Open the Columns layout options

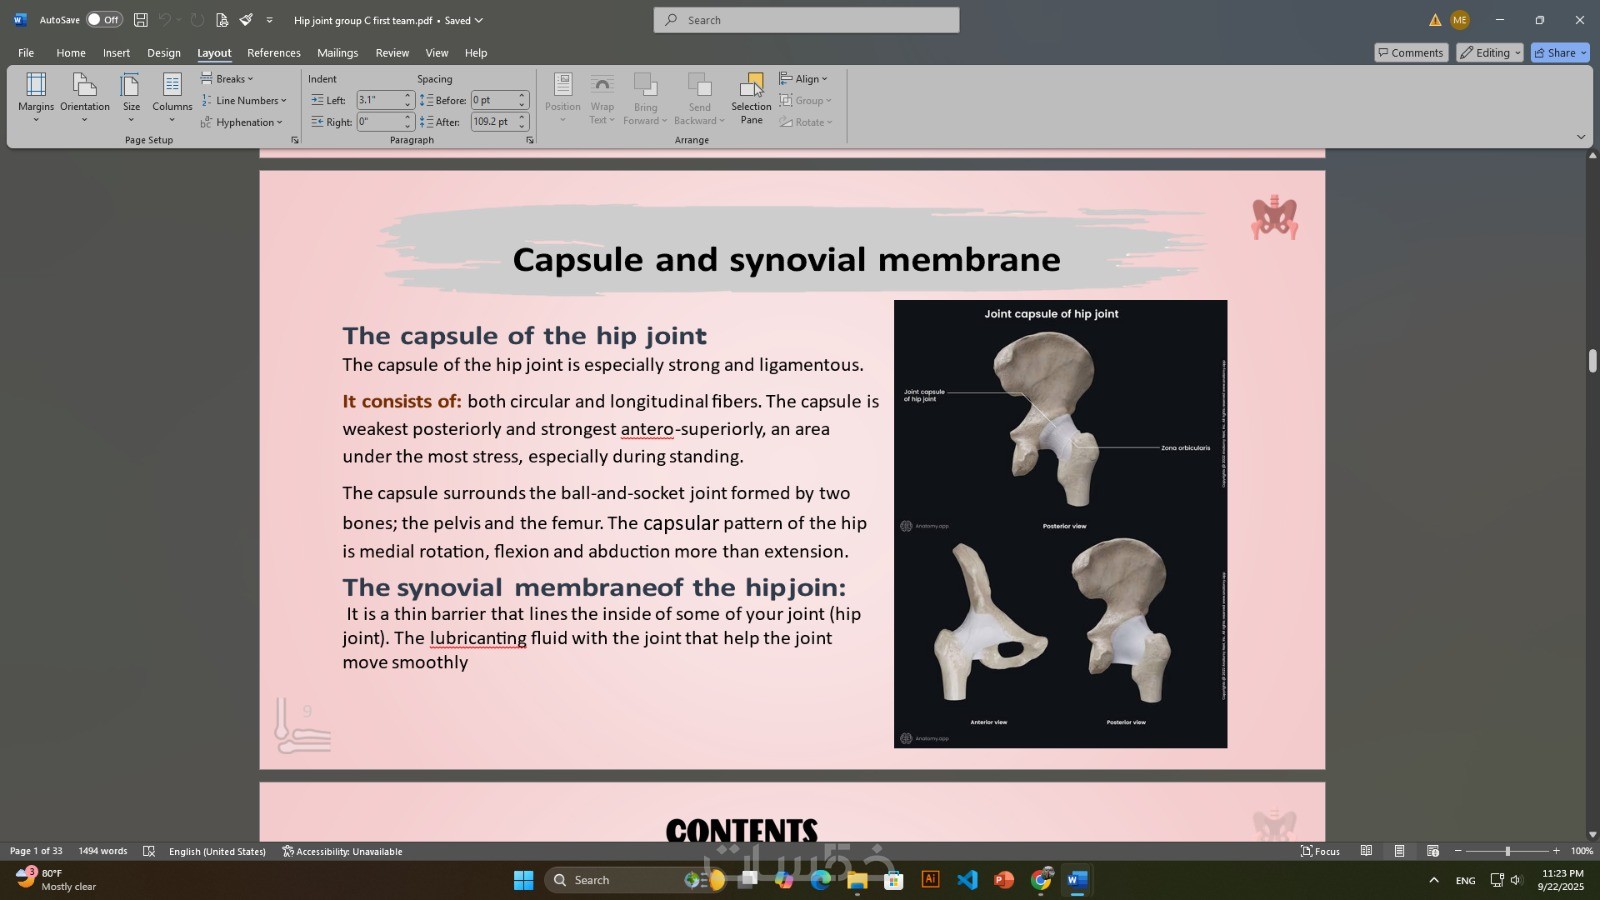pyautogui.click(x=172, y=97)
